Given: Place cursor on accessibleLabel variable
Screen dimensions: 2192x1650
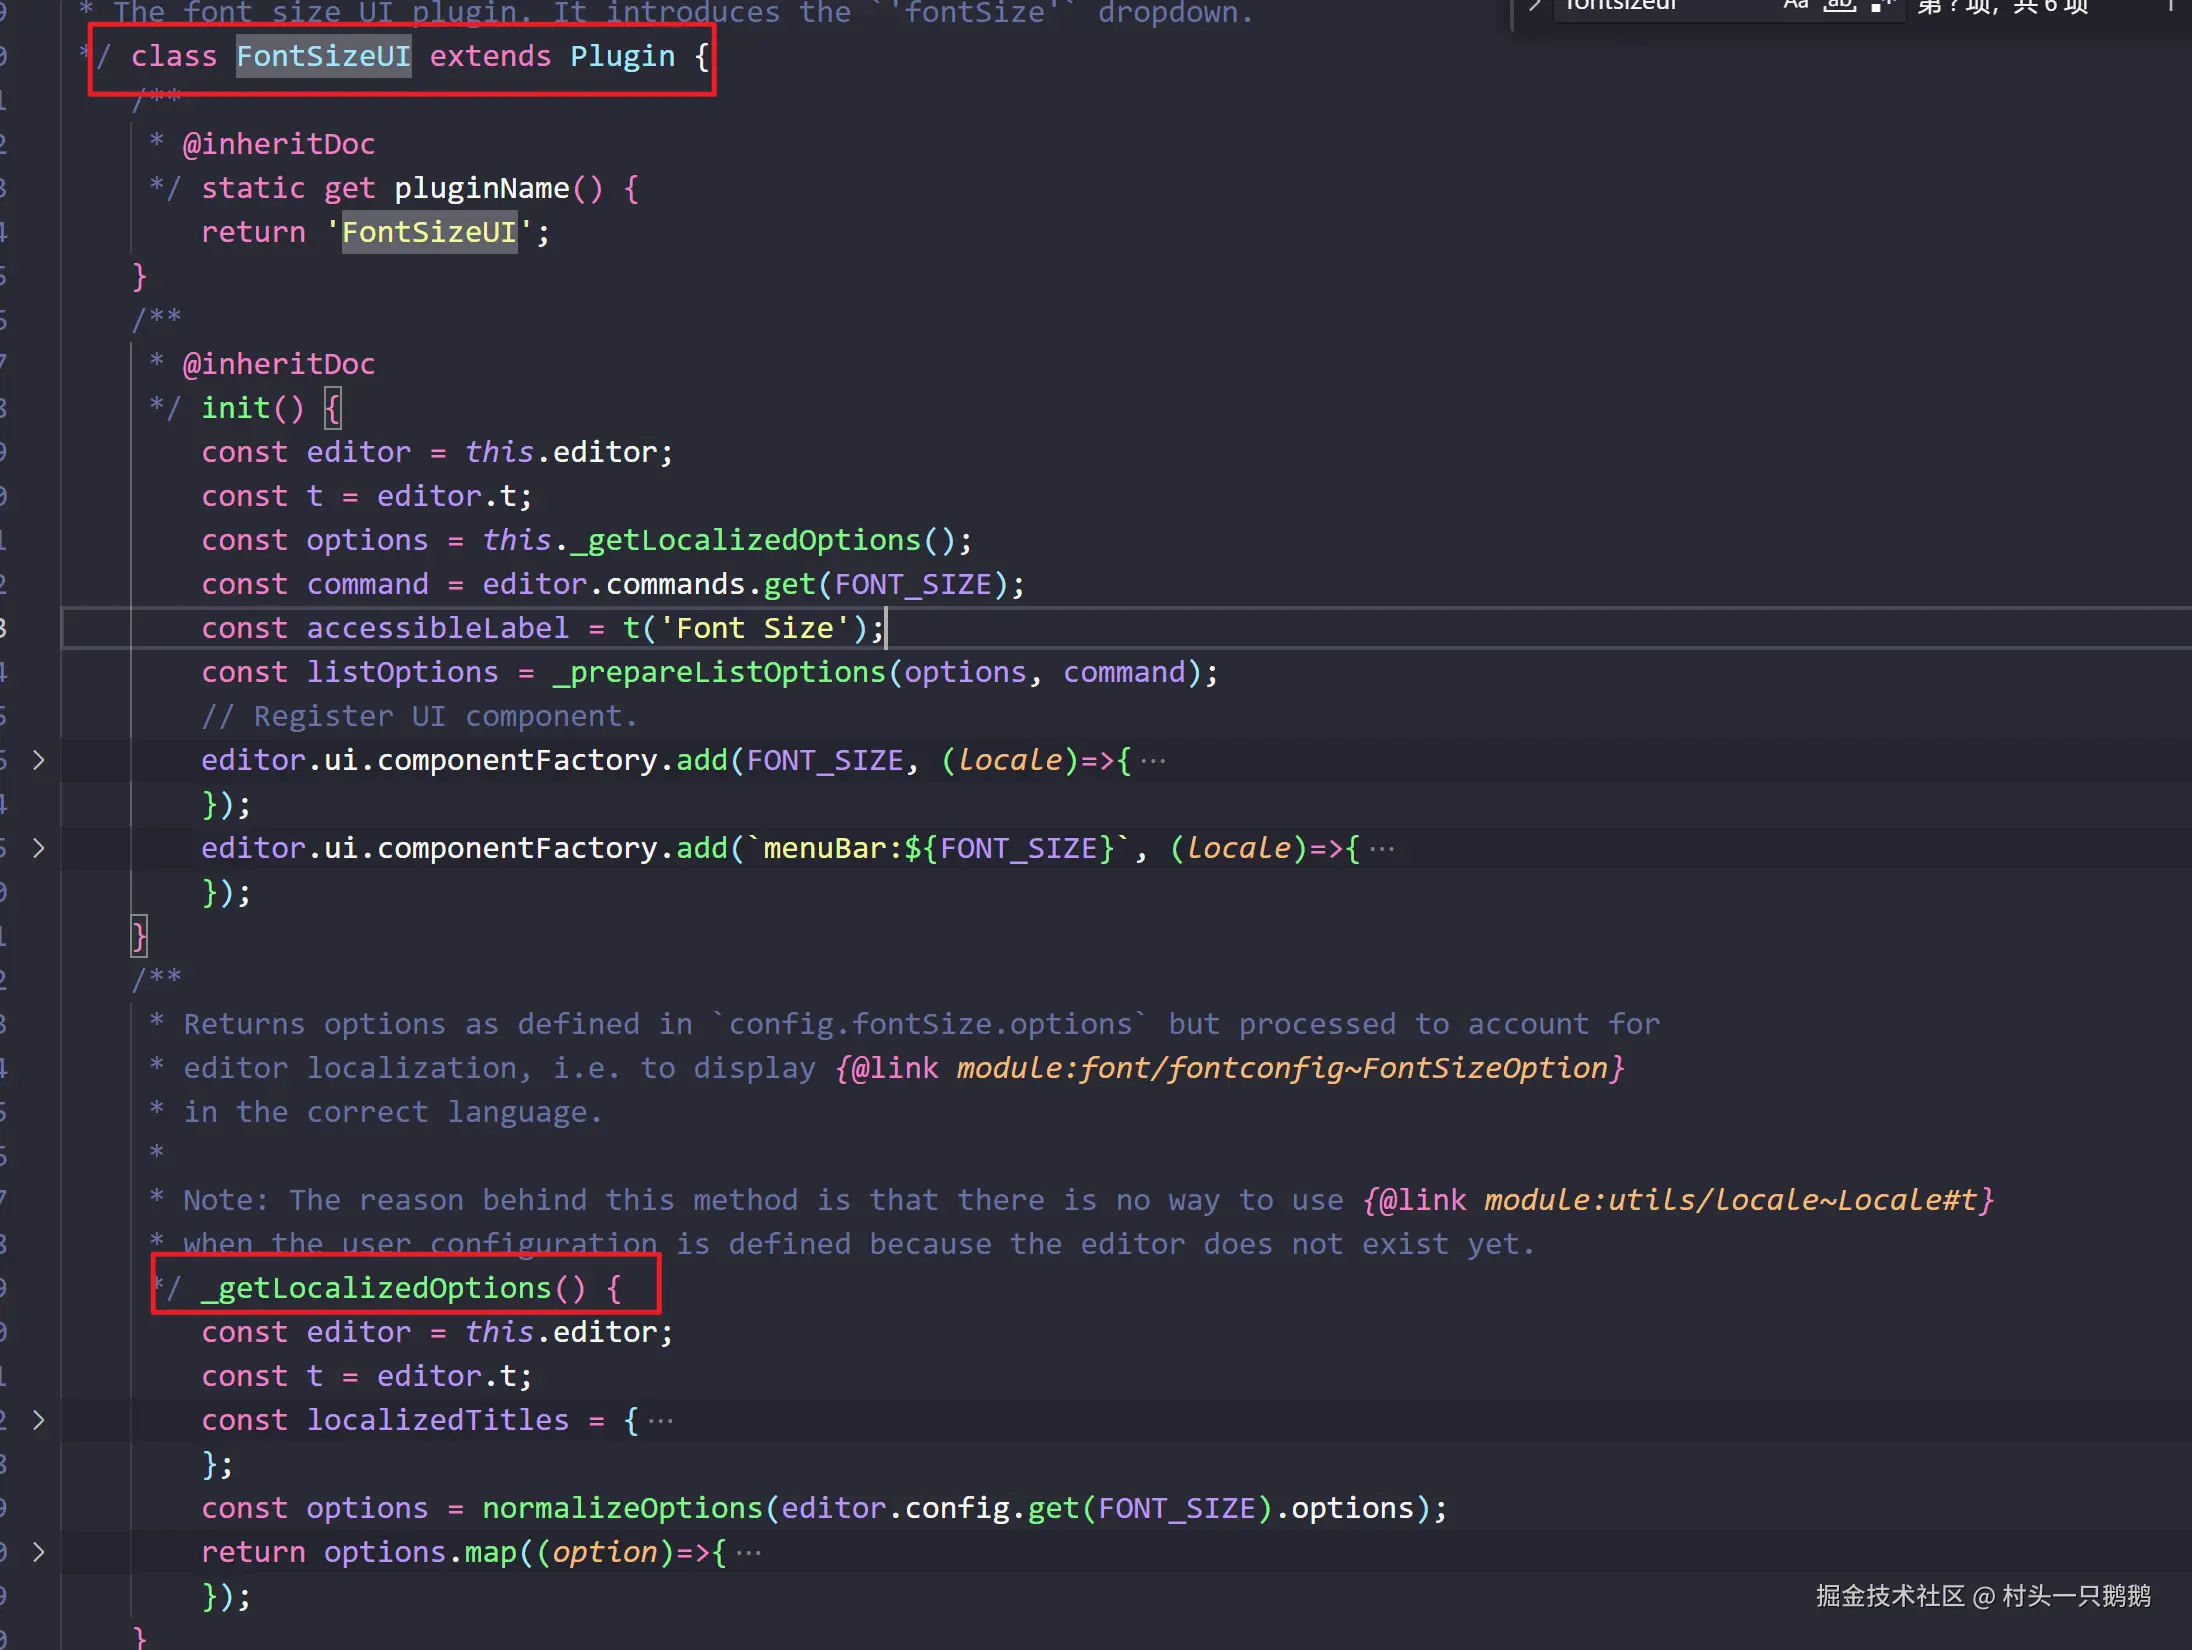Looking at the screenshot, I should 437,628.
